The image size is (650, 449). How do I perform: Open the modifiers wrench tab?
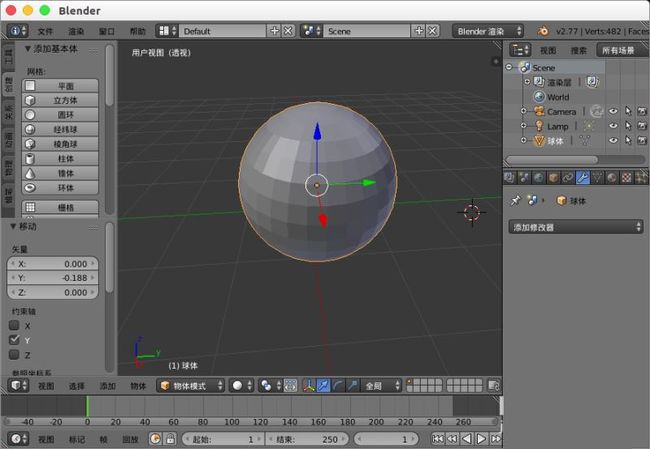coord(582,178)
